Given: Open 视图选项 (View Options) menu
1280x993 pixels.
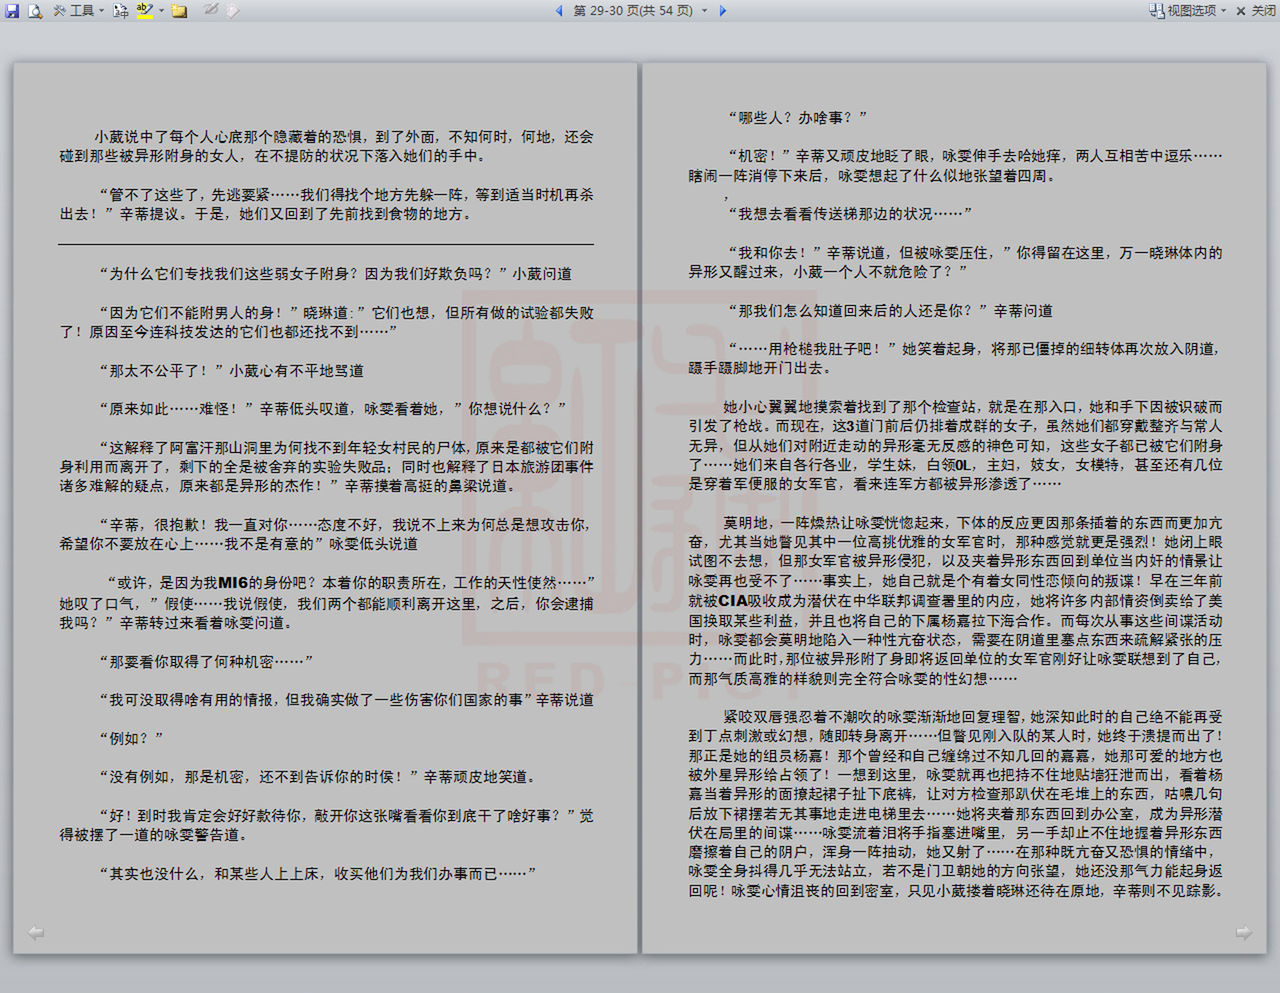Looking at the screenshot, I should 1191,11.
